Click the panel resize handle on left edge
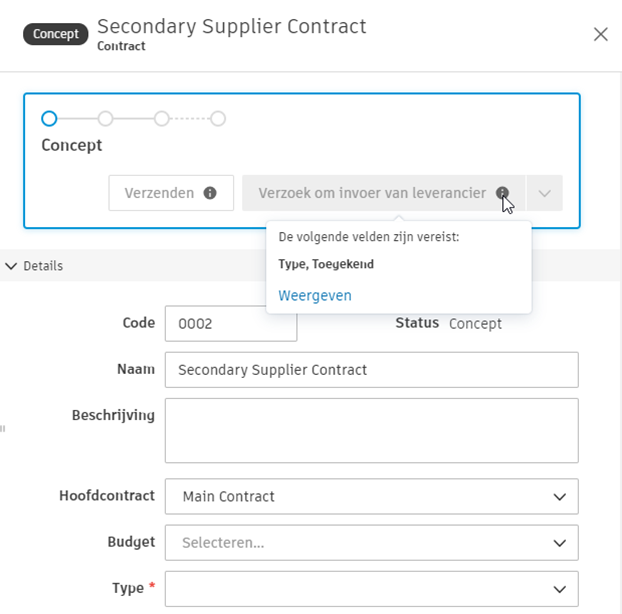The width and height of the screenshot is (622, 614). pyautogui.click(x=2, y=428)
